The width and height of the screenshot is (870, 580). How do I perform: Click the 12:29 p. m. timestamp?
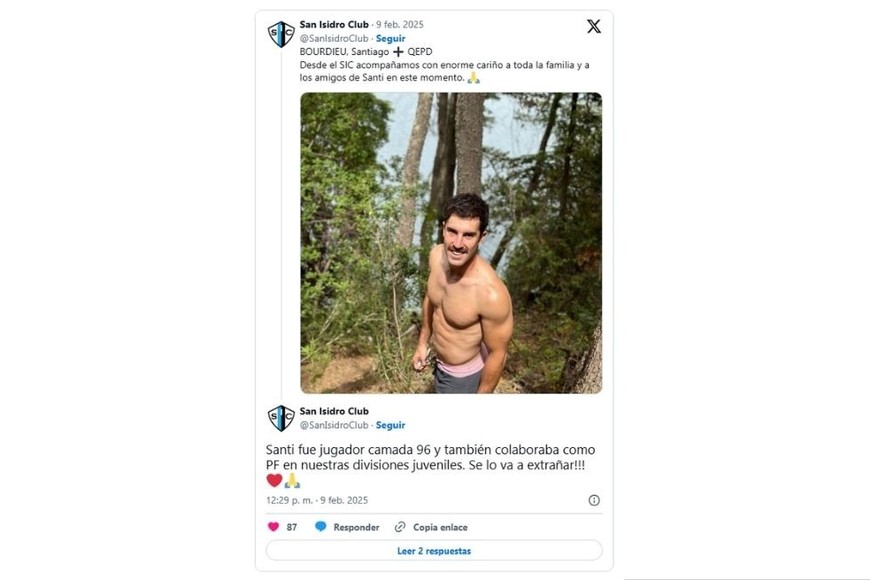[289, 500]
